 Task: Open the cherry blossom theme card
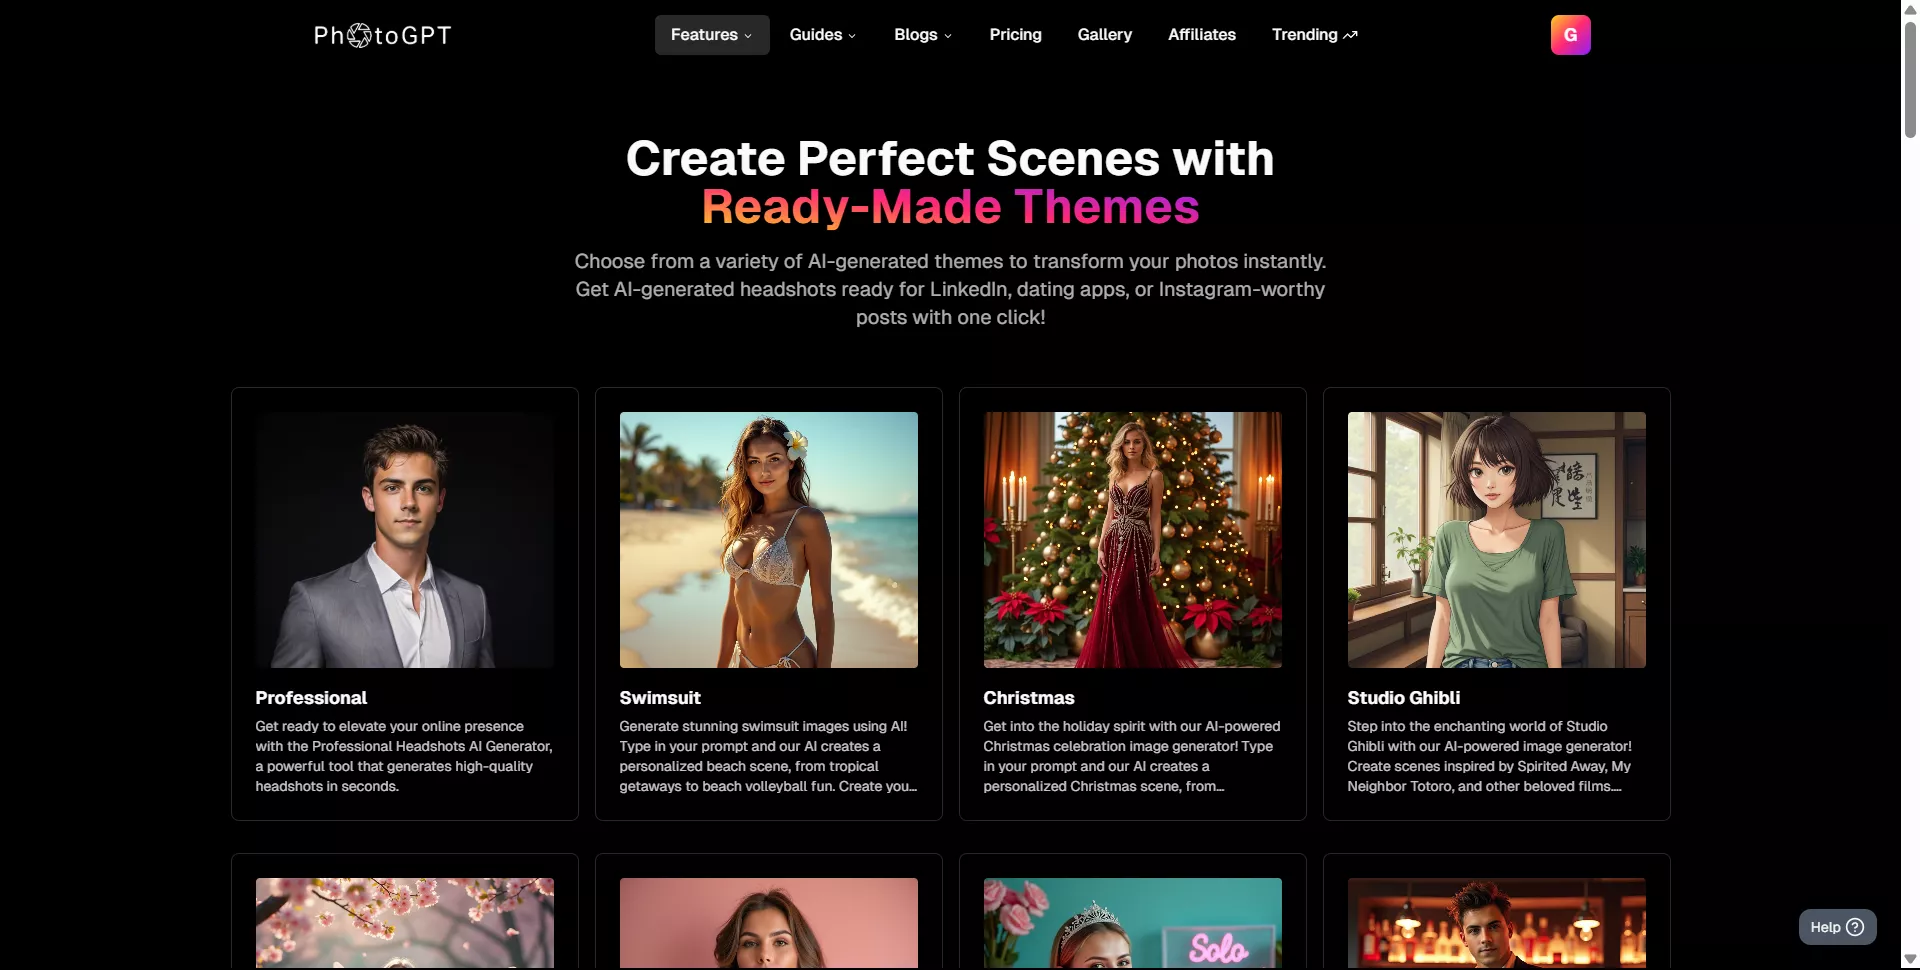coord(404,922)
